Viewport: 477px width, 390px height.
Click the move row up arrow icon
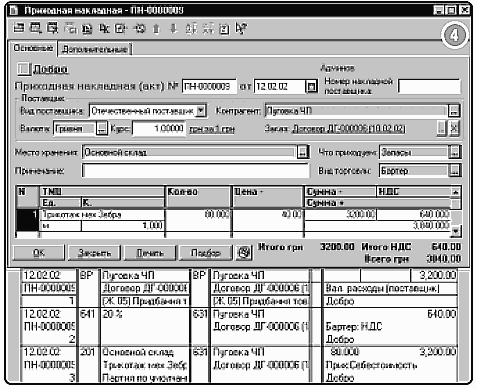coord(156,29)
